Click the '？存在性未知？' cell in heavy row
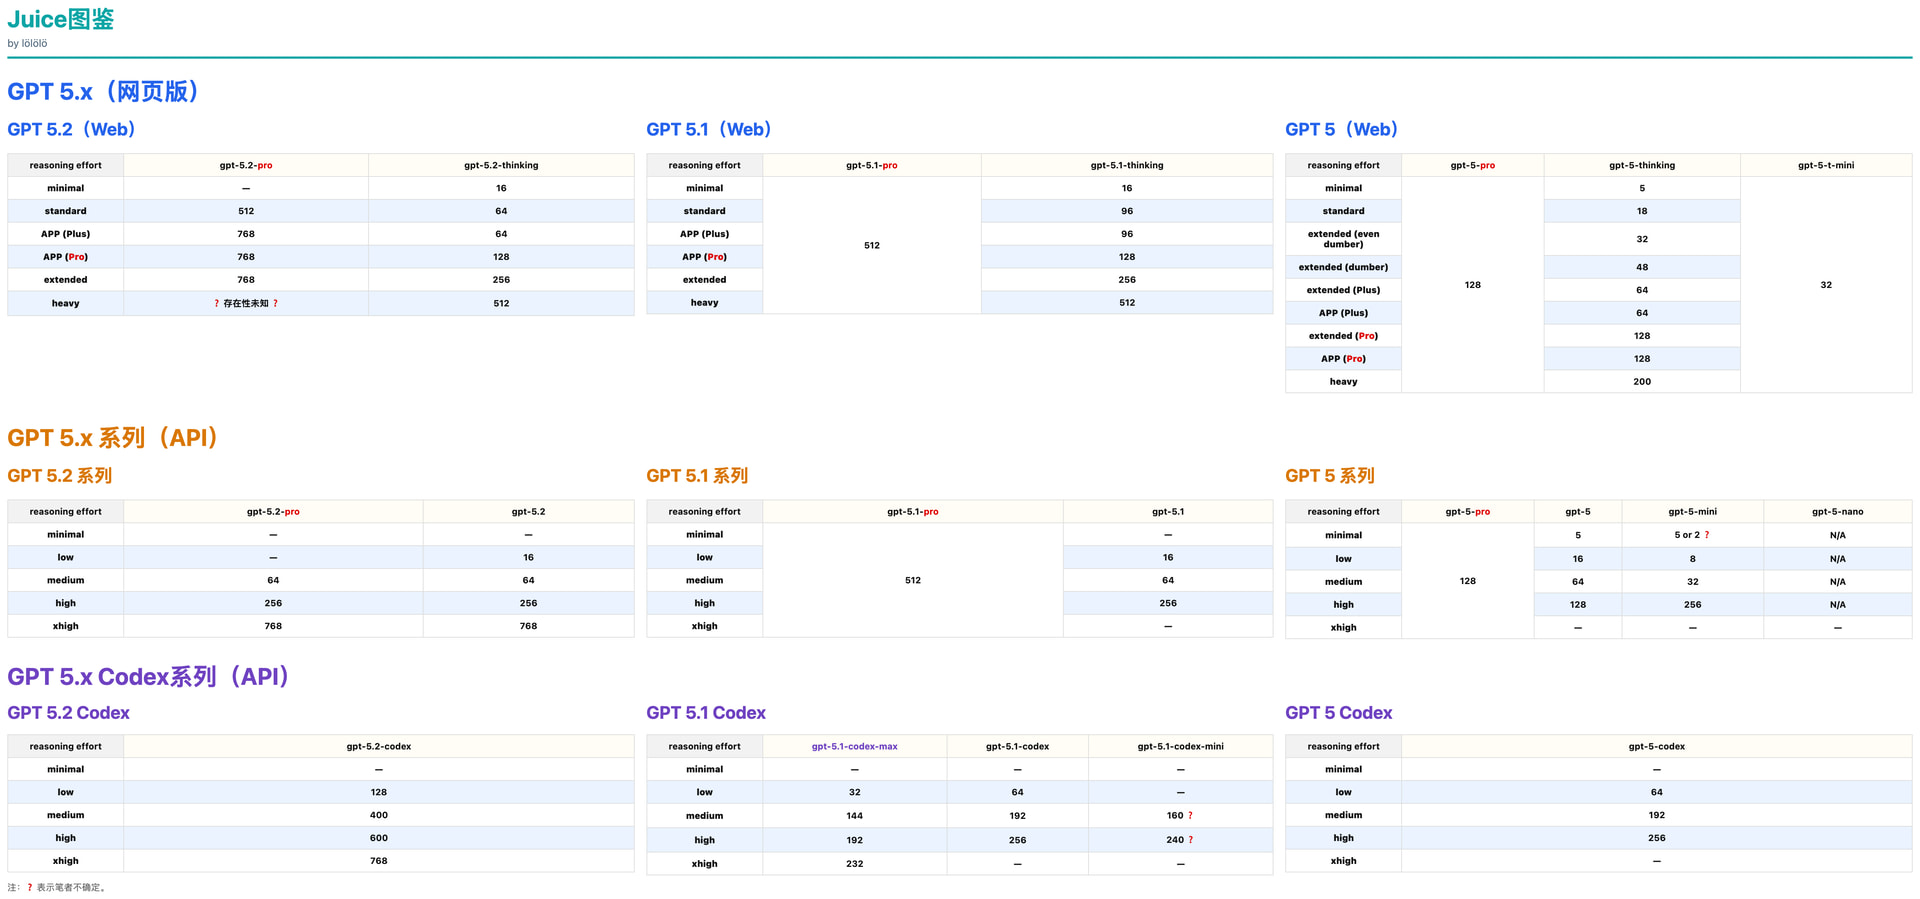Screen dimensions: 1920x899 pyautogui.click(x=246, y=303)
